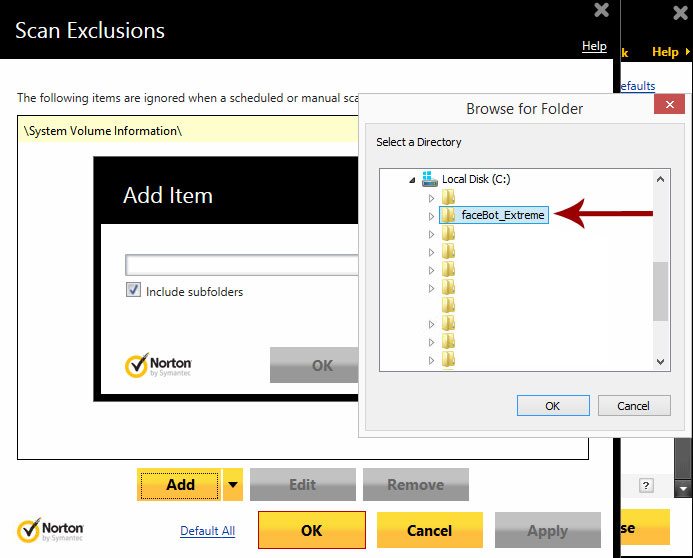This screenshot has width=693, height=558.
Task: Select Local Disk (C:) in tree
Action: tap(476, 179)
